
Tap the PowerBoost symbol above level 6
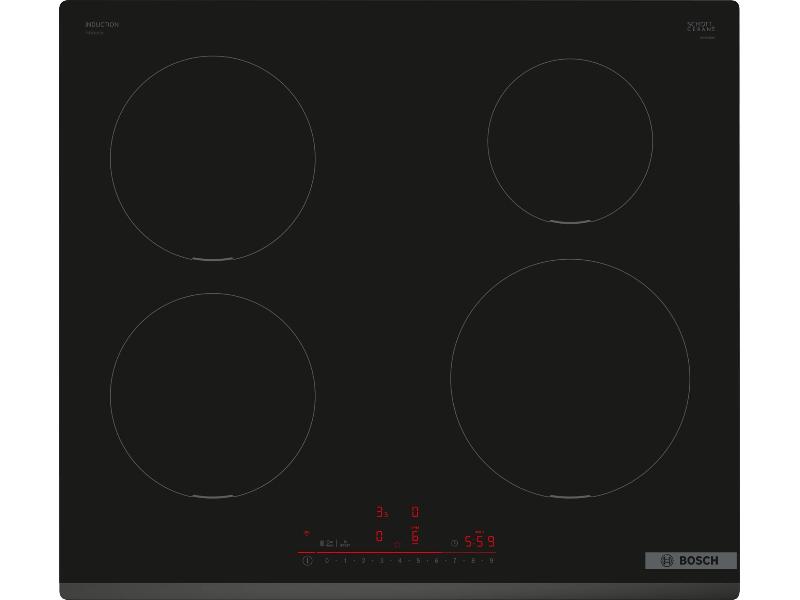coord(415,526)
